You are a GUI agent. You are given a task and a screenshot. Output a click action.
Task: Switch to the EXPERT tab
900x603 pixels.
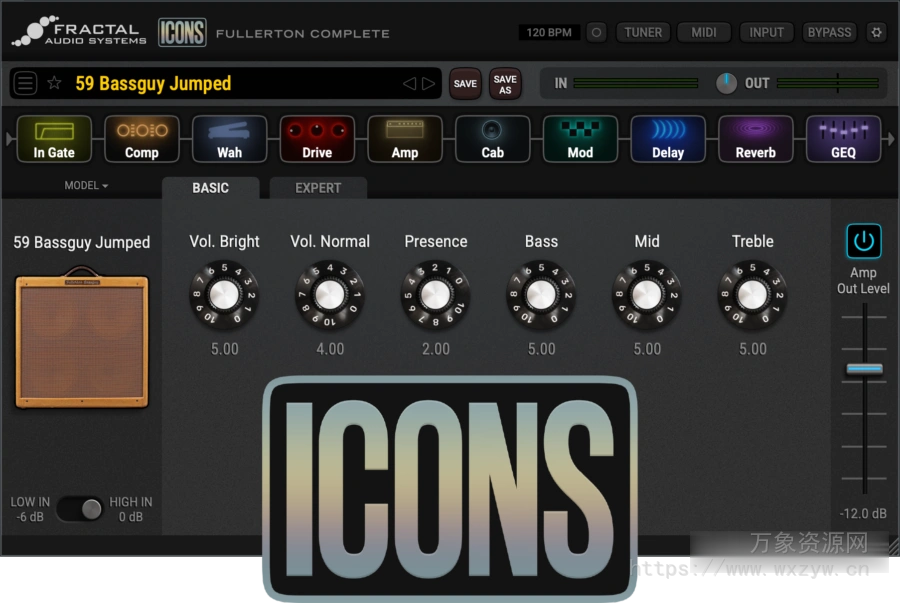[x=318, y=188]
